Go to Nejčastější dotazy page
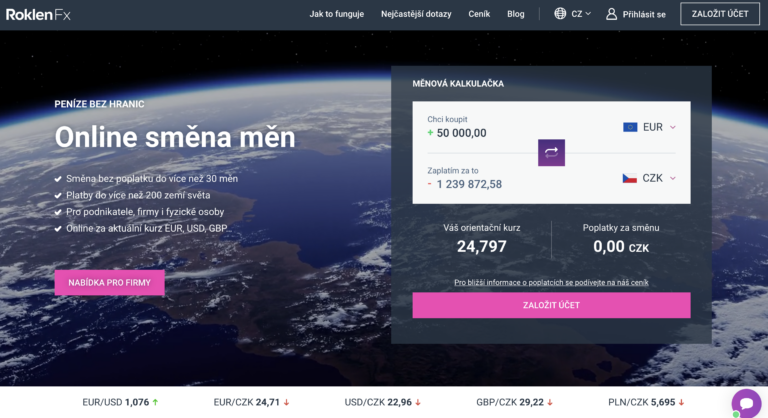 coord(418,14)
